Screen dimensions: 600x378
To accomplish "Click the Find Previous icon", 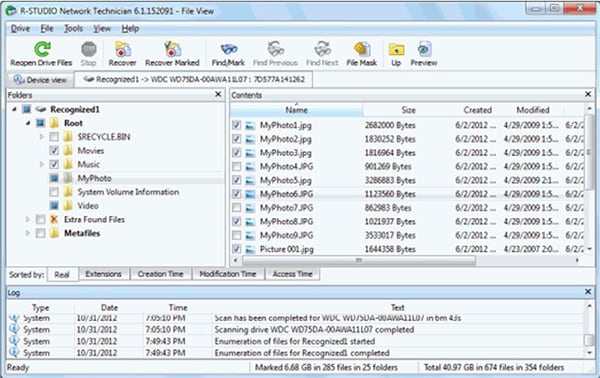I will [x=276, y=49].
